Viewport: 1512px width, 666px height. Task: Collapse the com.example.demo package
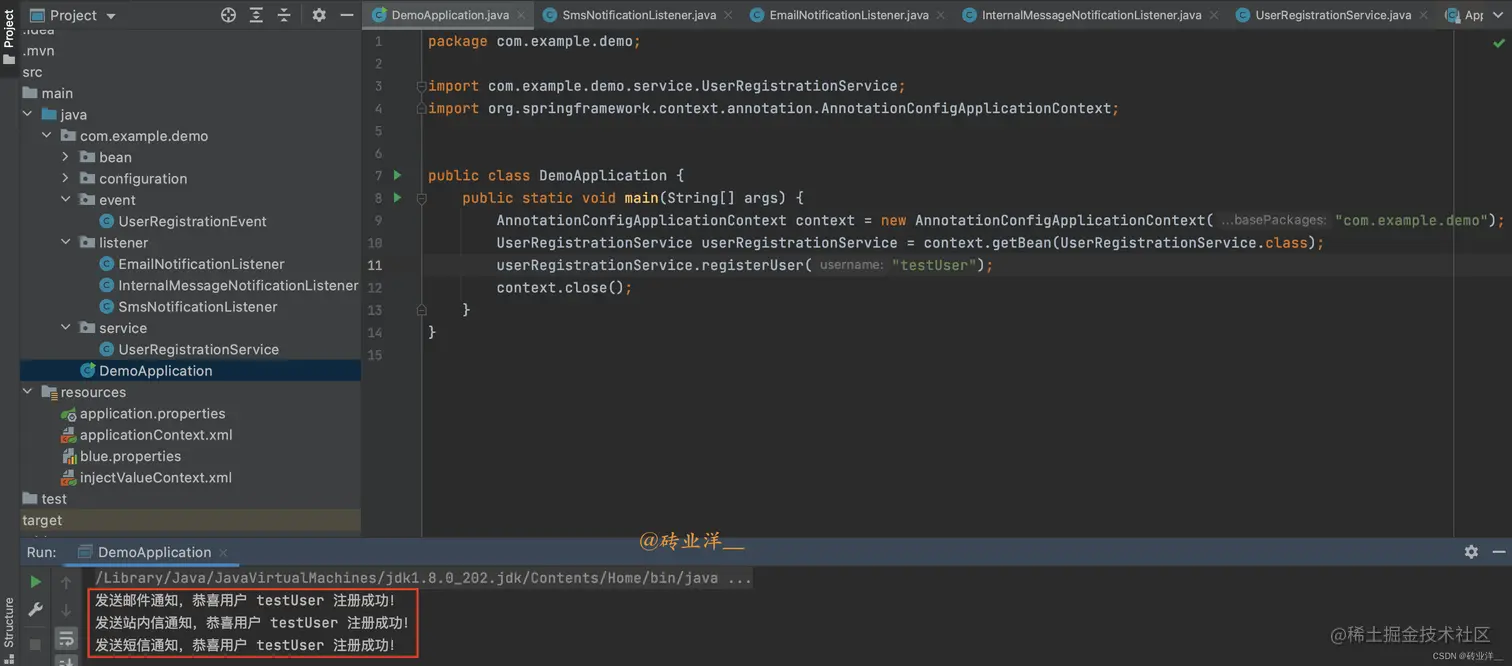(x=46, y=136)
